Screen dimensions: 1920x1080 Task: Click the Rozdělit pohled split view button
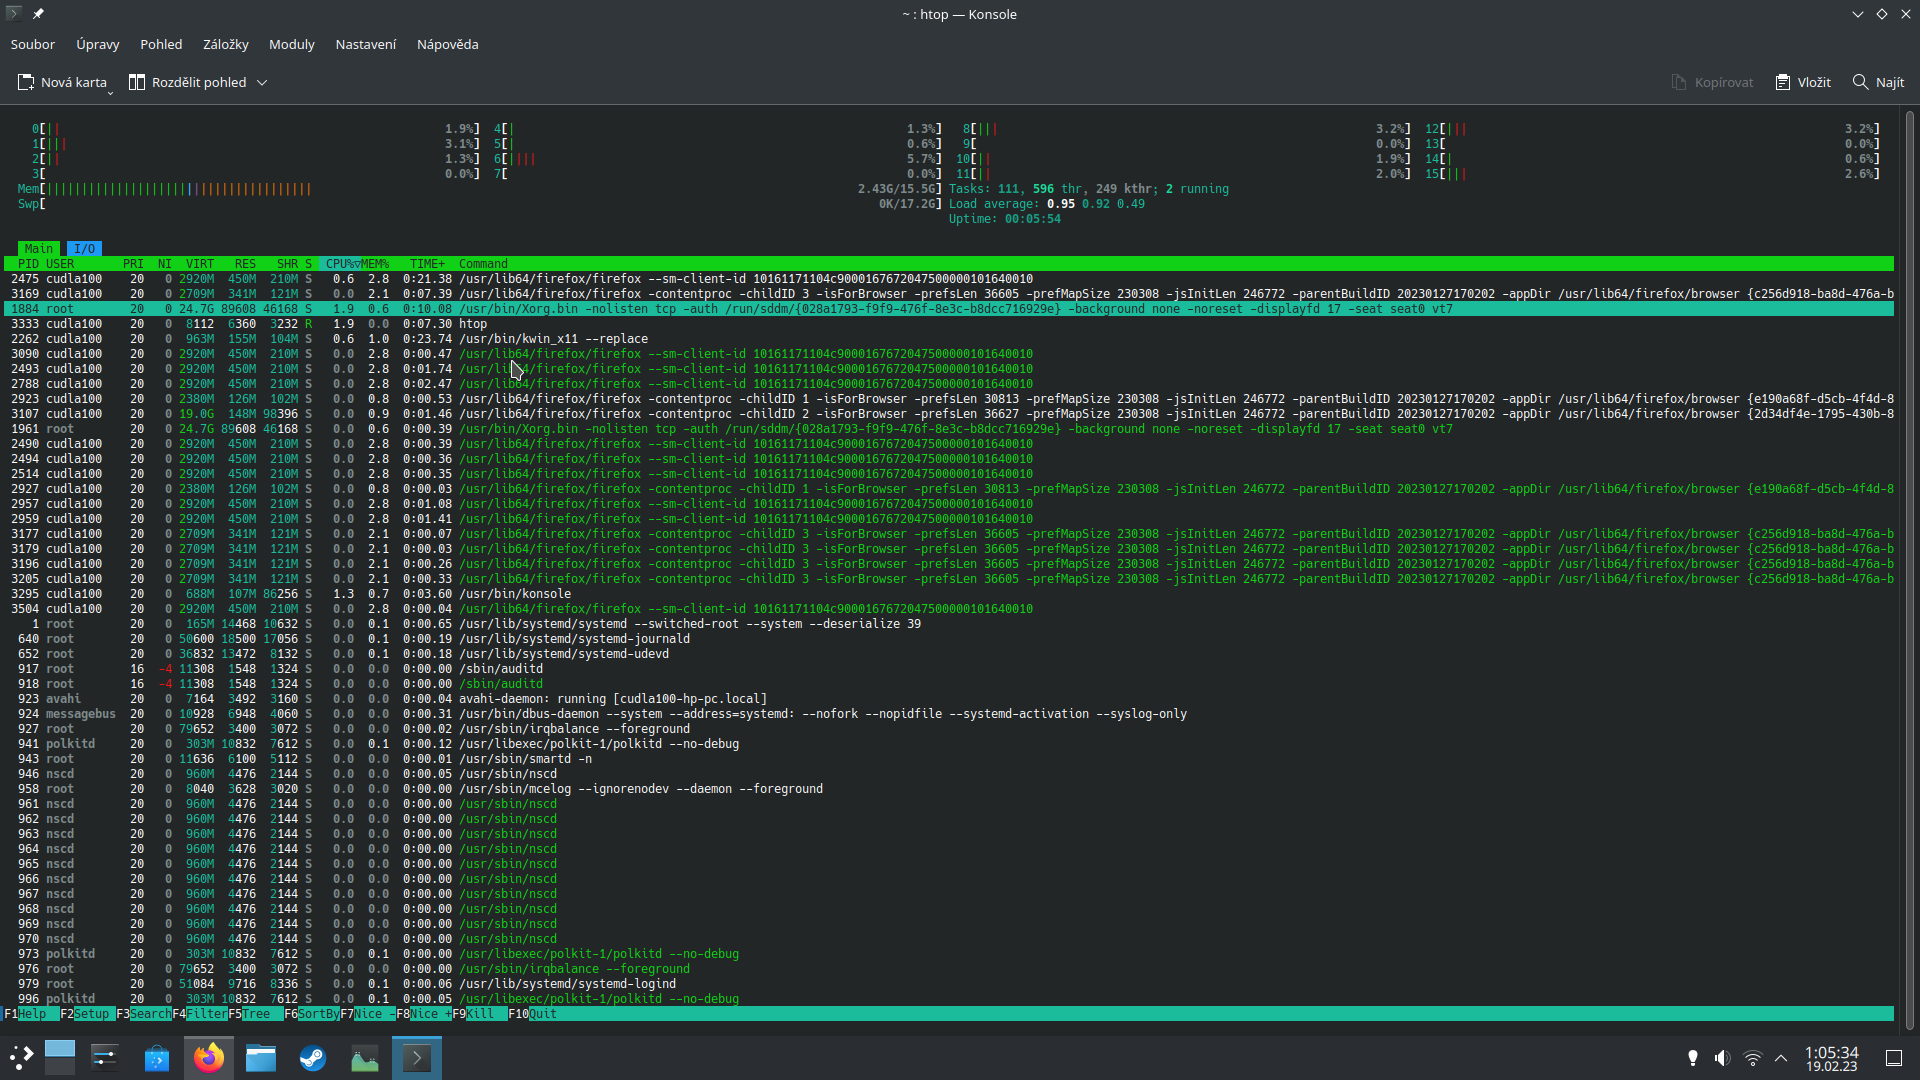click(188, 82)
